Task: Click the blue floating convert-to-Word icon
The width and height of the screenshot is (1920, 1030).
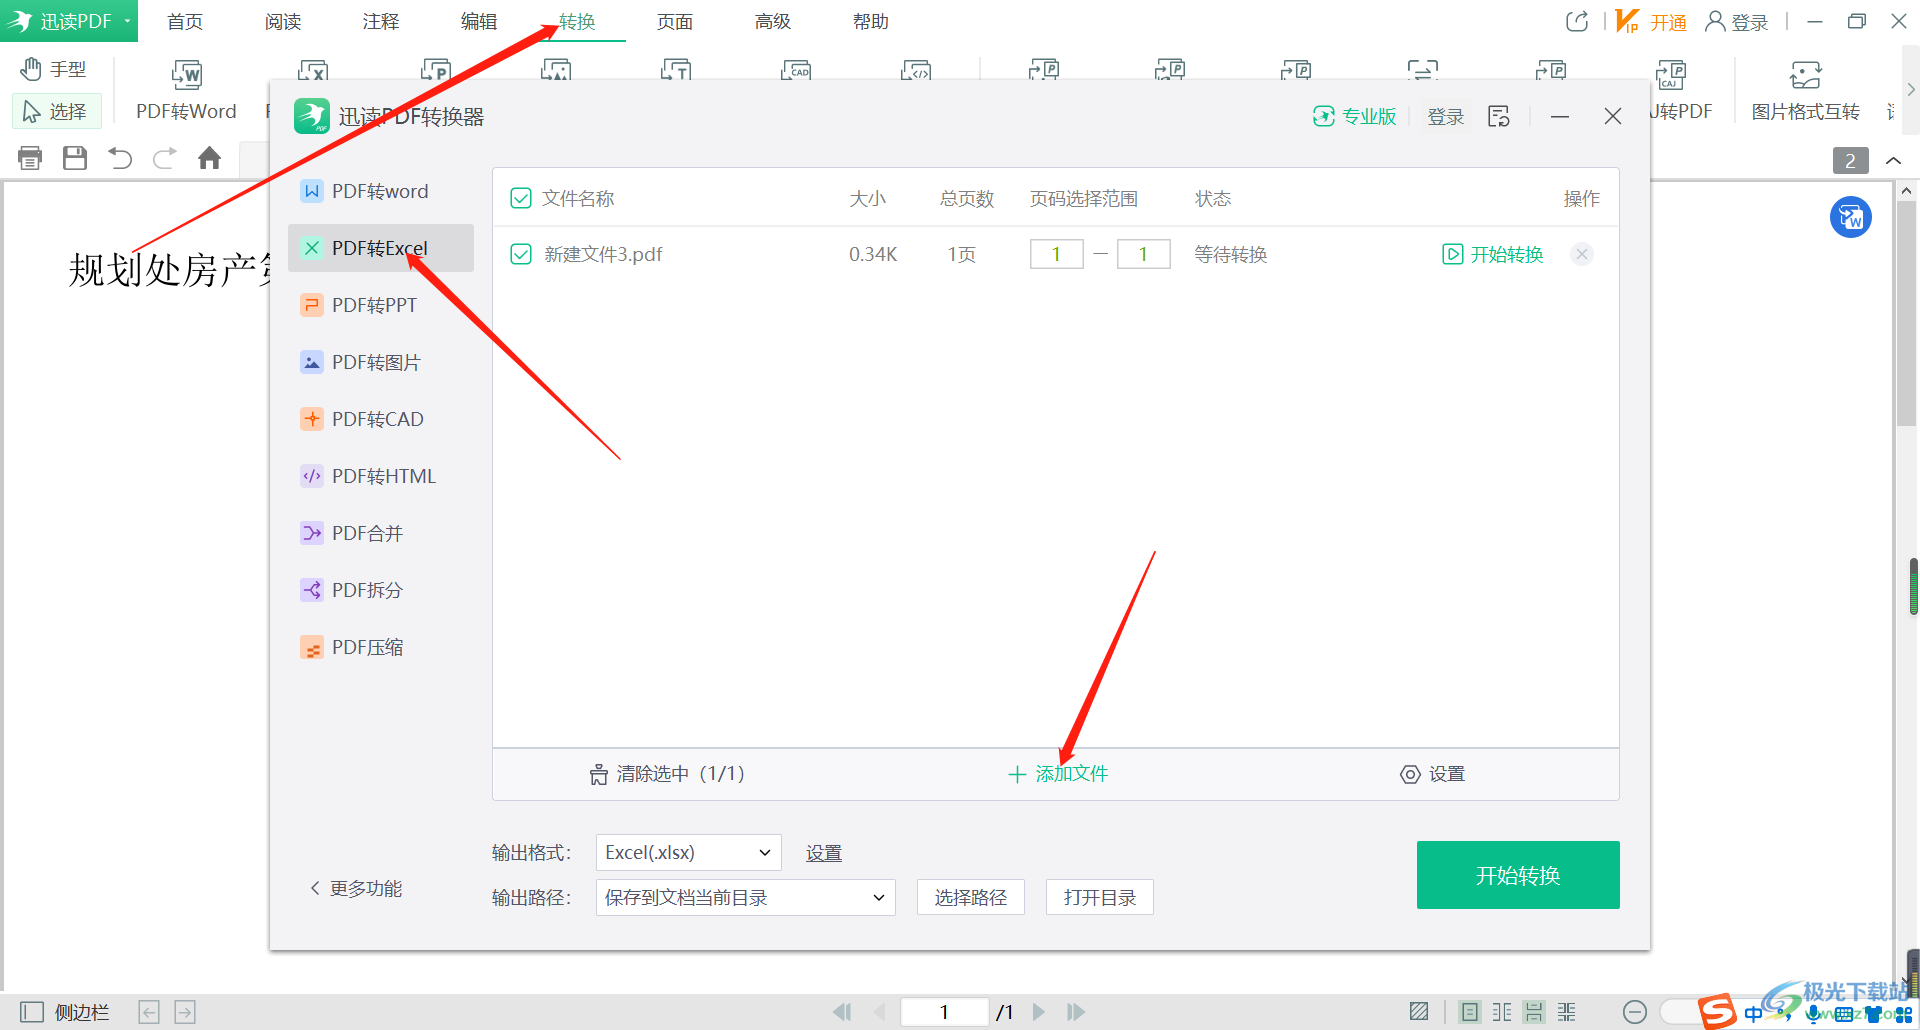Action: (x=1851, y=217)
